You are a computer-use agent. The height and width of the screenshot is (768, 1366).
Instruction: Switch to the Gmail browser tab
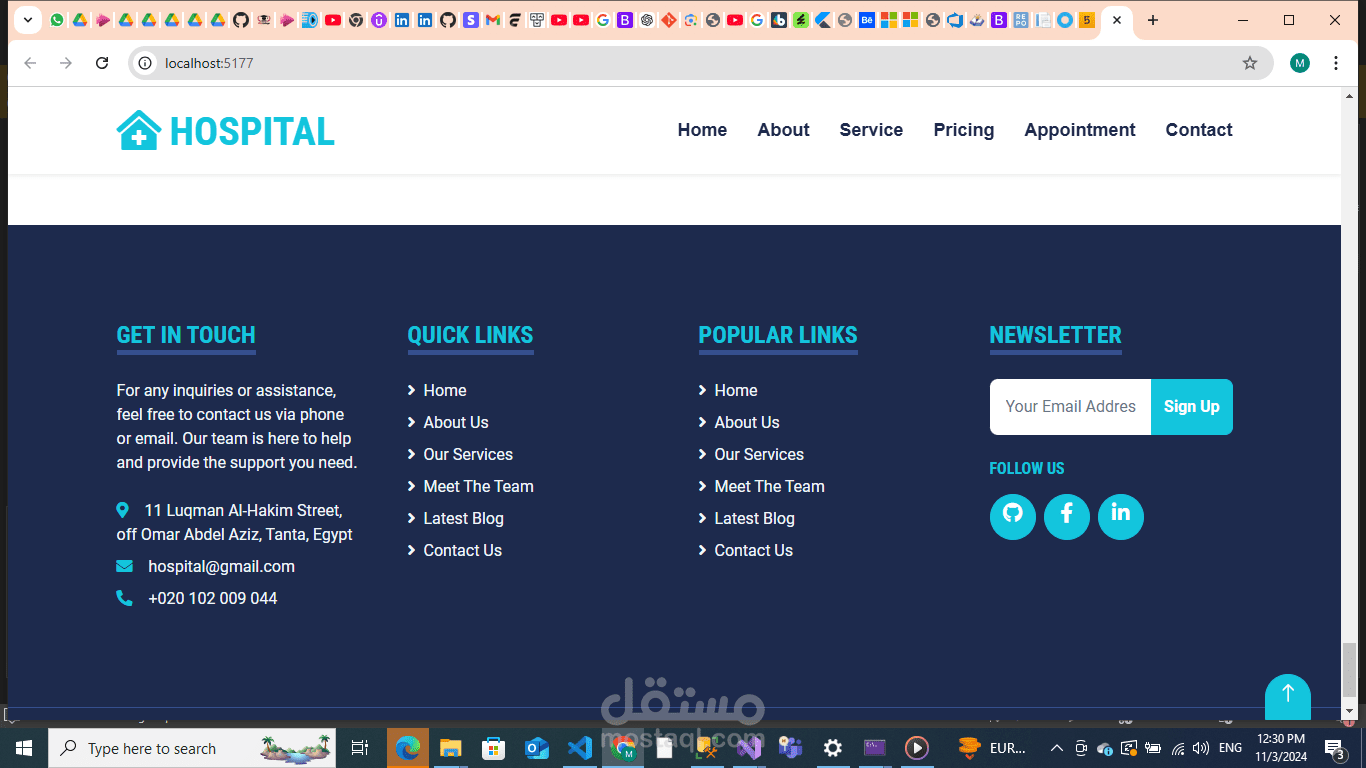coord(493,20)
